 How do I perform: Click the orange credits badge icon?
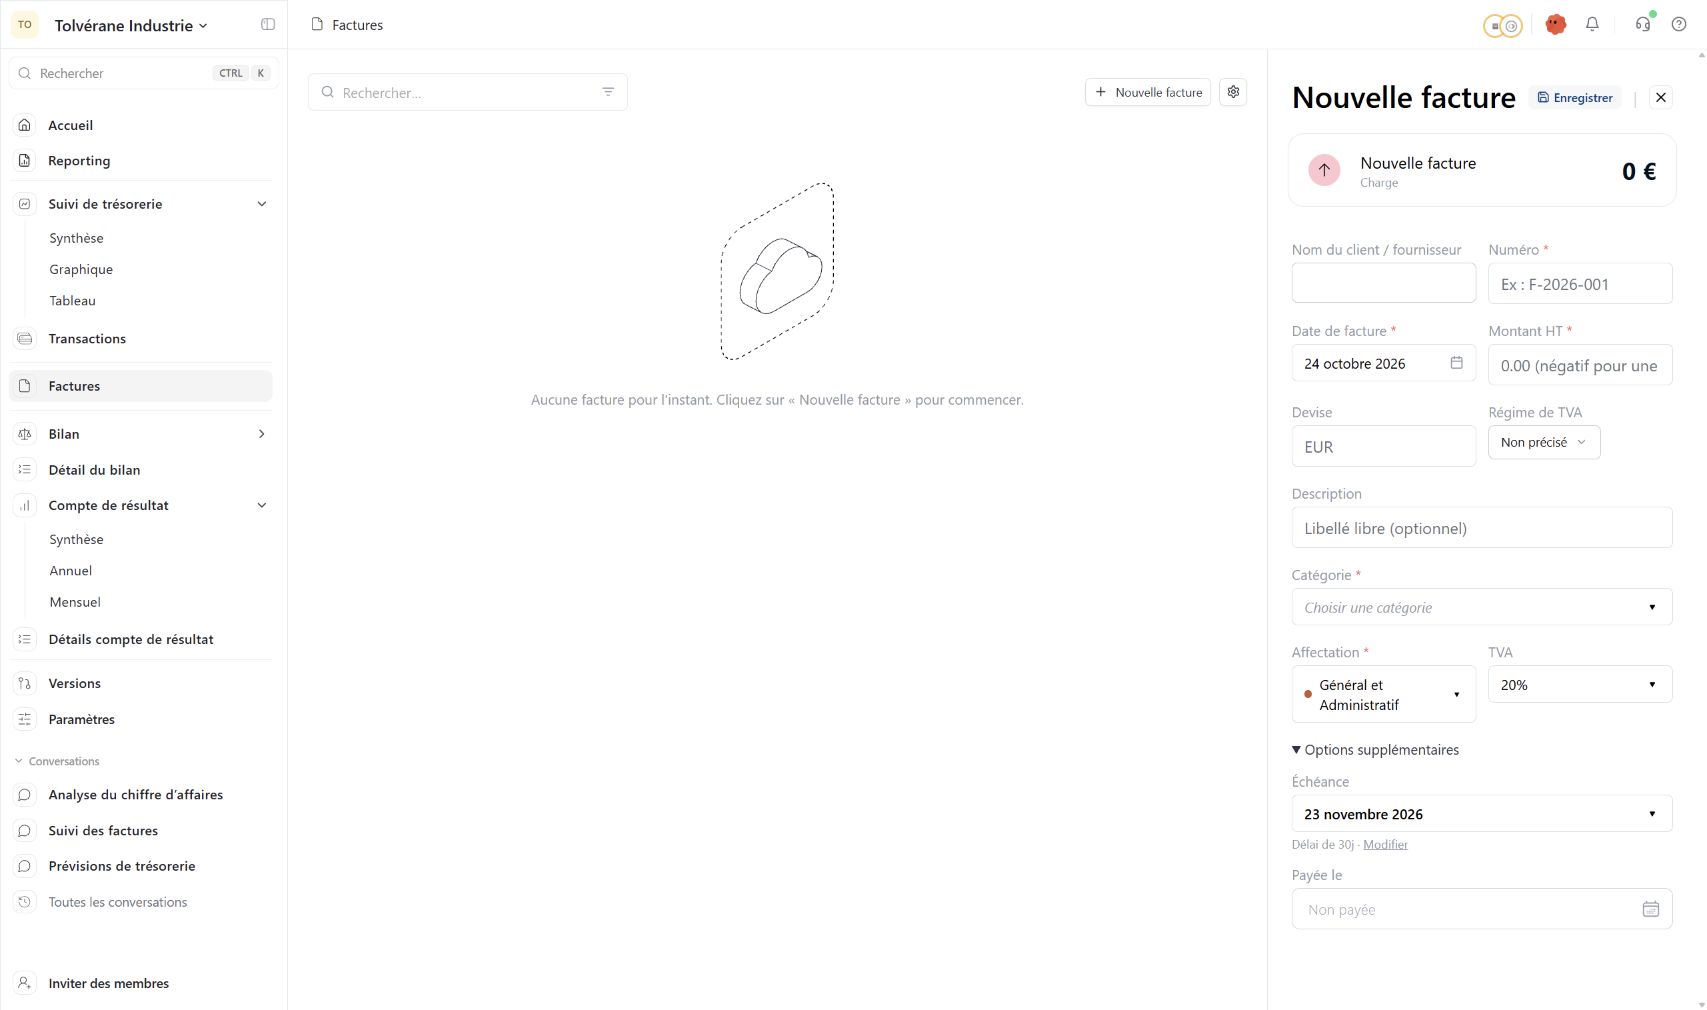click(1502, 26)
